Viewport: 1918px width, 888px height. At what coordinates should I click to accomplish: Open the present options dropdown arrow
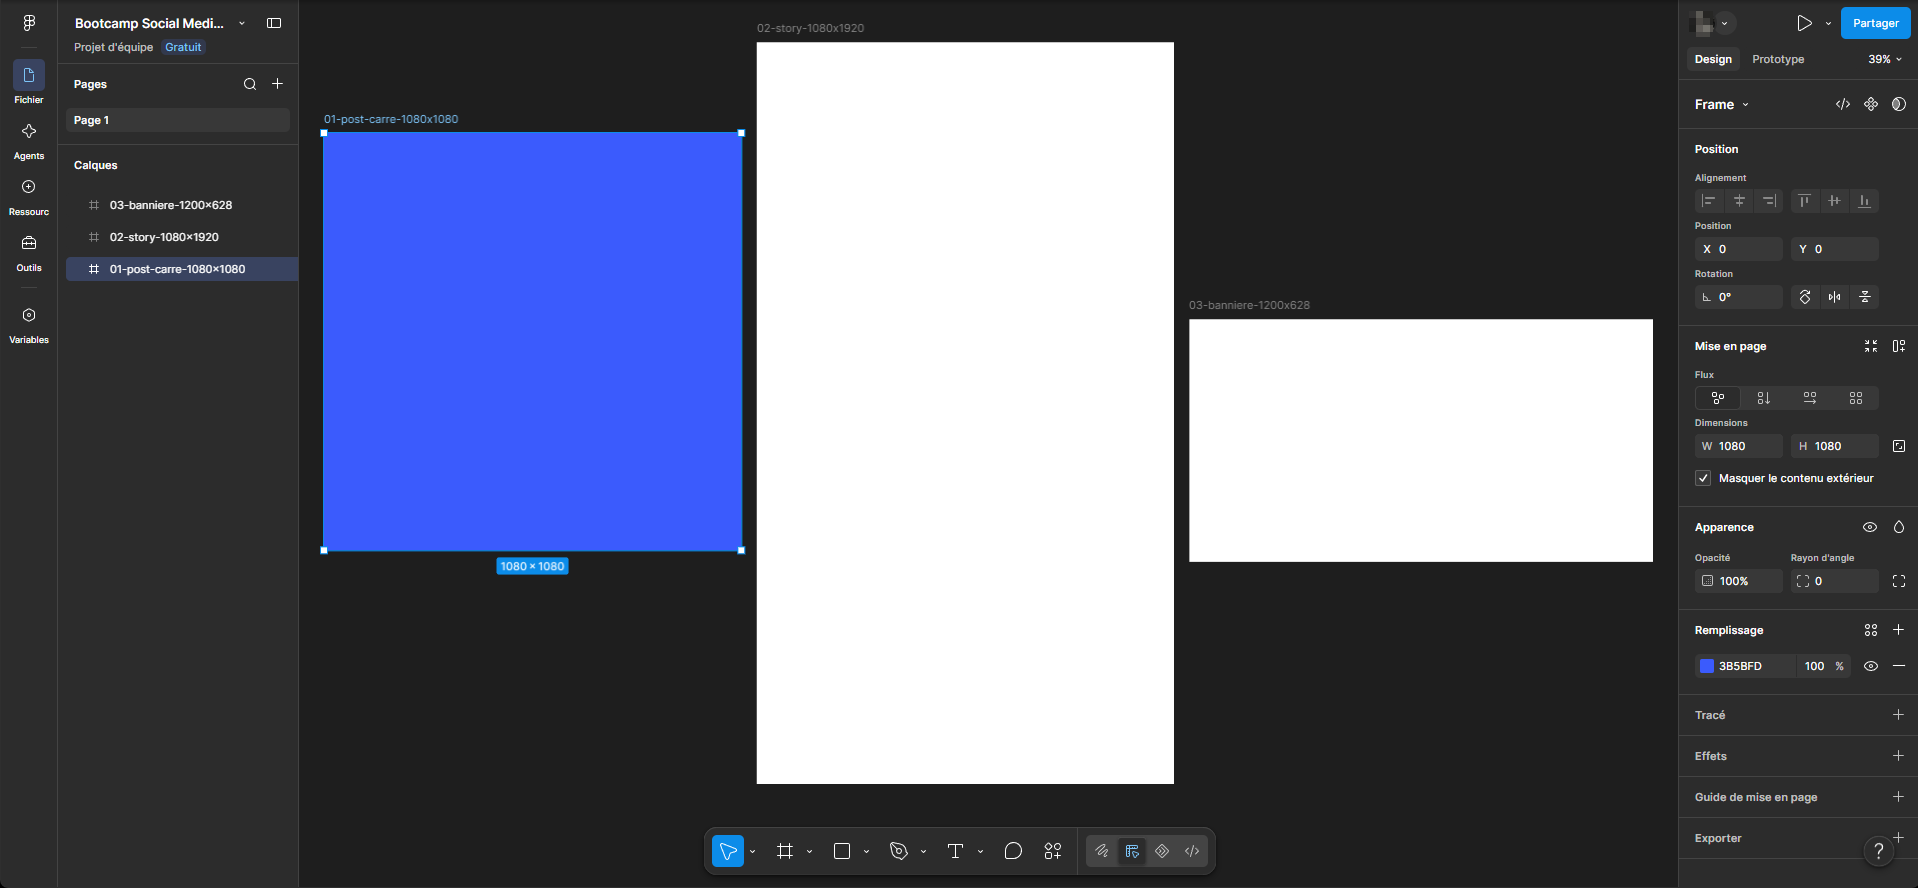click(x=1828, y=23)
